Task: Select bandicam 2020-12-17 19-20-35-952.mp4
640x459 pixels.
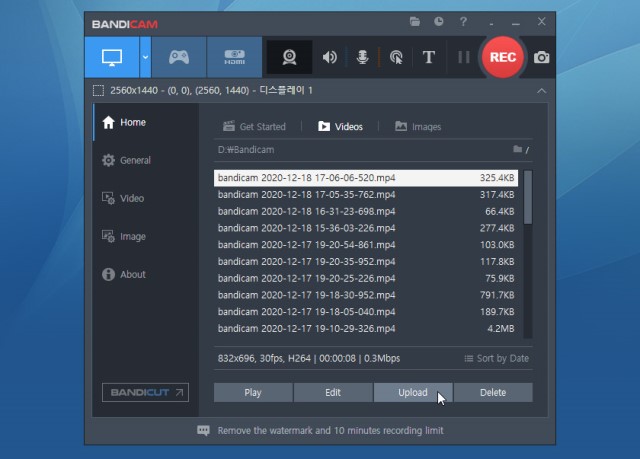Action: (366, 262)
